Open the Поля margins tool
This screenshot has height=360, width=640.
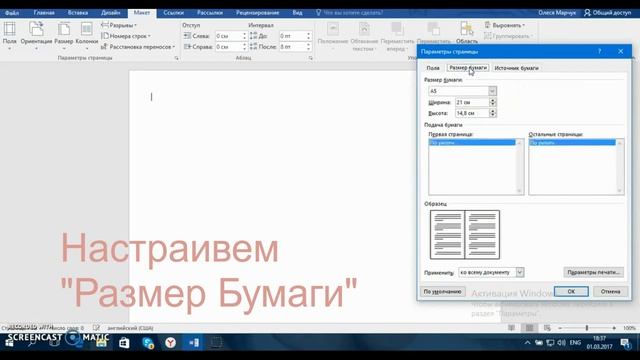point(9,35)
